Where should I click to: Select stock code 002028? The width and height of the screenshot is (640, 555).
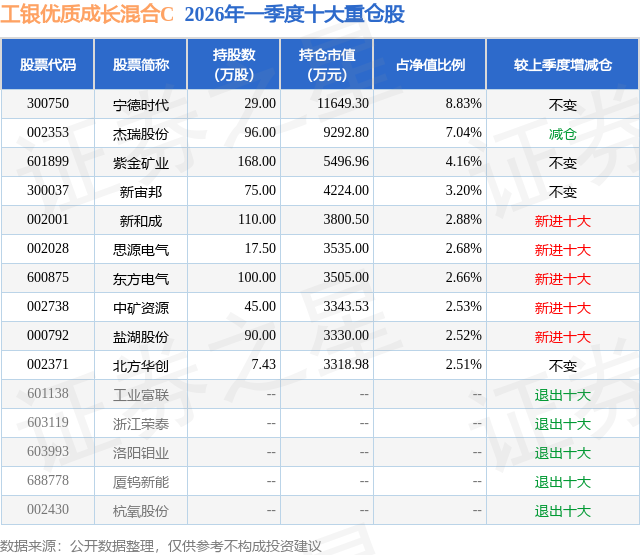(48, 249)
